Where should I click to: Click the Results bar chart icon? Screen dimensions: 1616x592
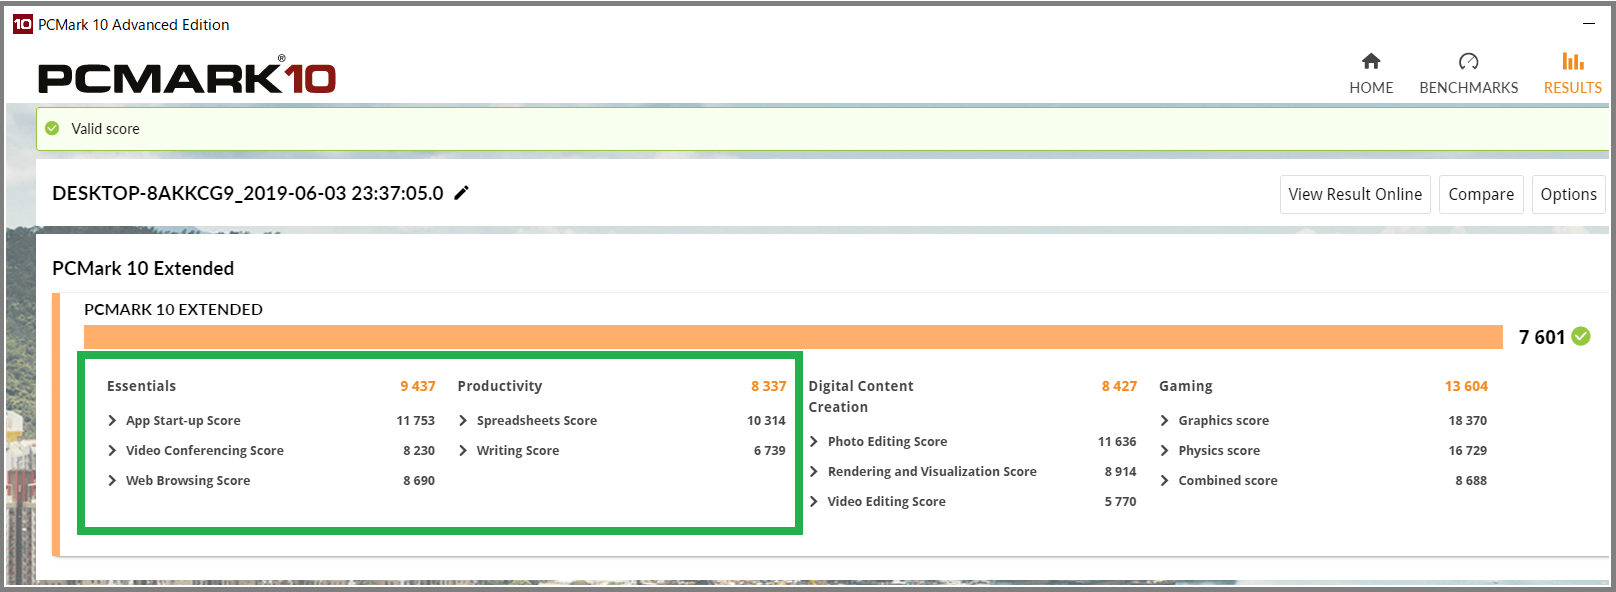(1573, 61)
